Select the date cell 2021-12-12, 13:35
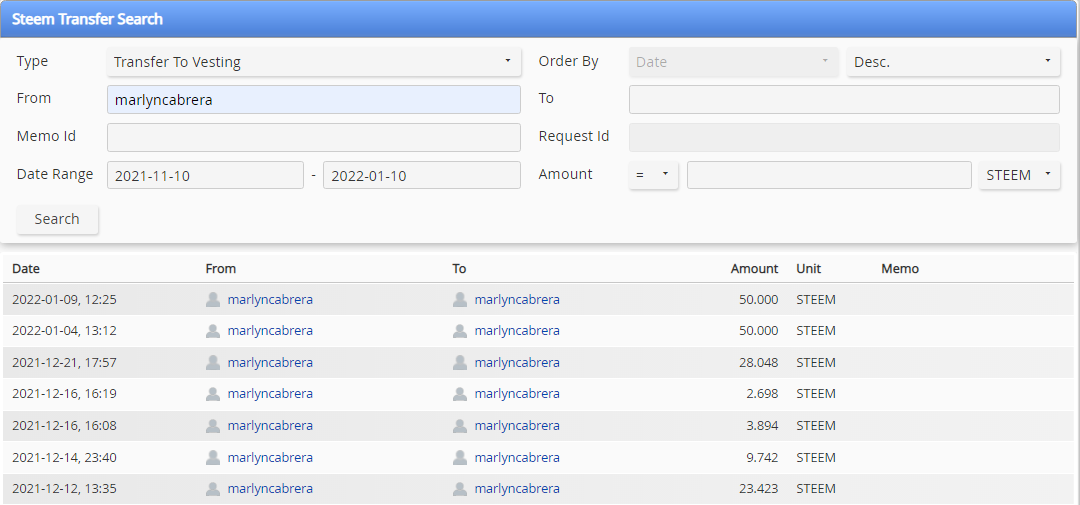This screenshot has height=505, width=1080. tap(64, 488)
